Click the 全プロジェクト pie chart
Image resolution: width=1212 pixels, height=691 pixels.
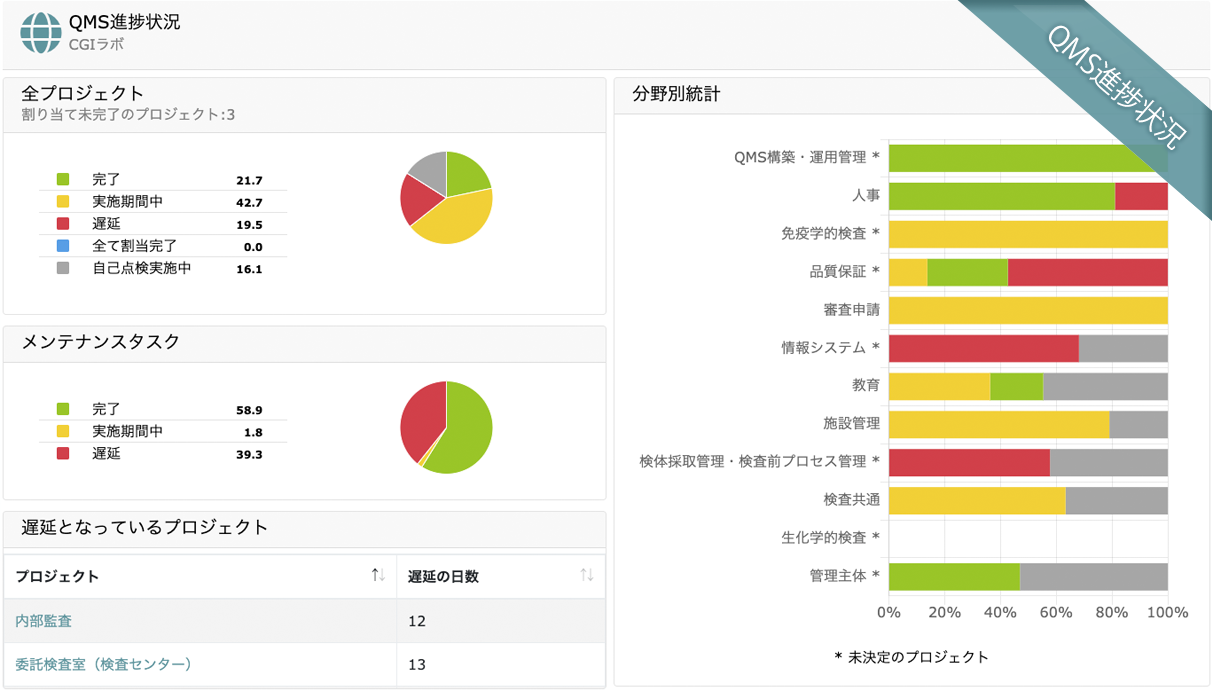[446, 198]
